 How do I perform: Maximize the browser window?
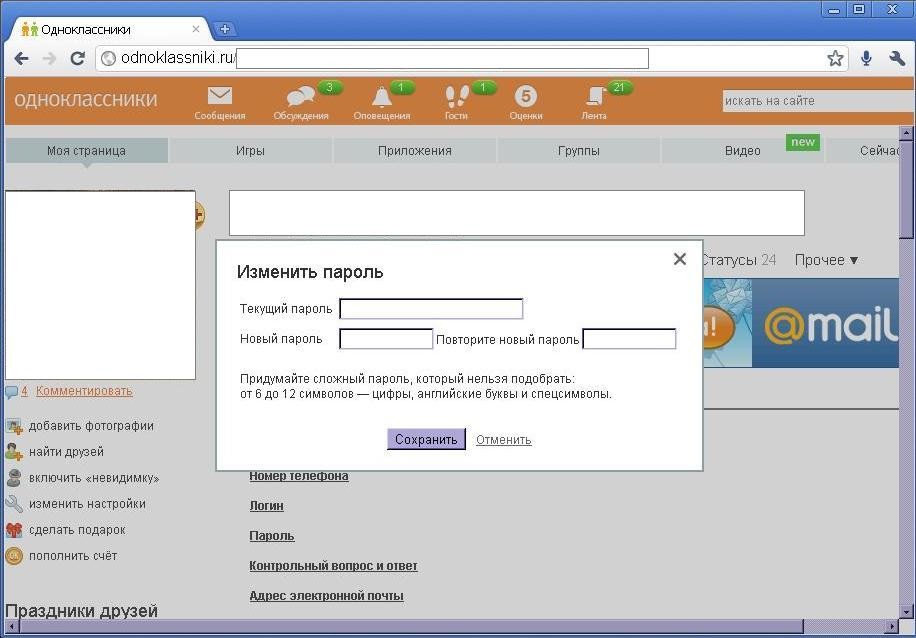[x=859, y=10]
